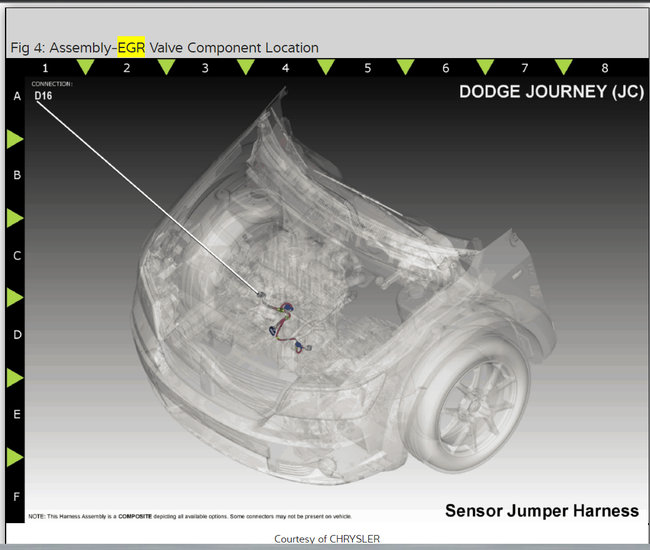
Task: Click green marker between columns 1 and 2
Action: [86, 66]
